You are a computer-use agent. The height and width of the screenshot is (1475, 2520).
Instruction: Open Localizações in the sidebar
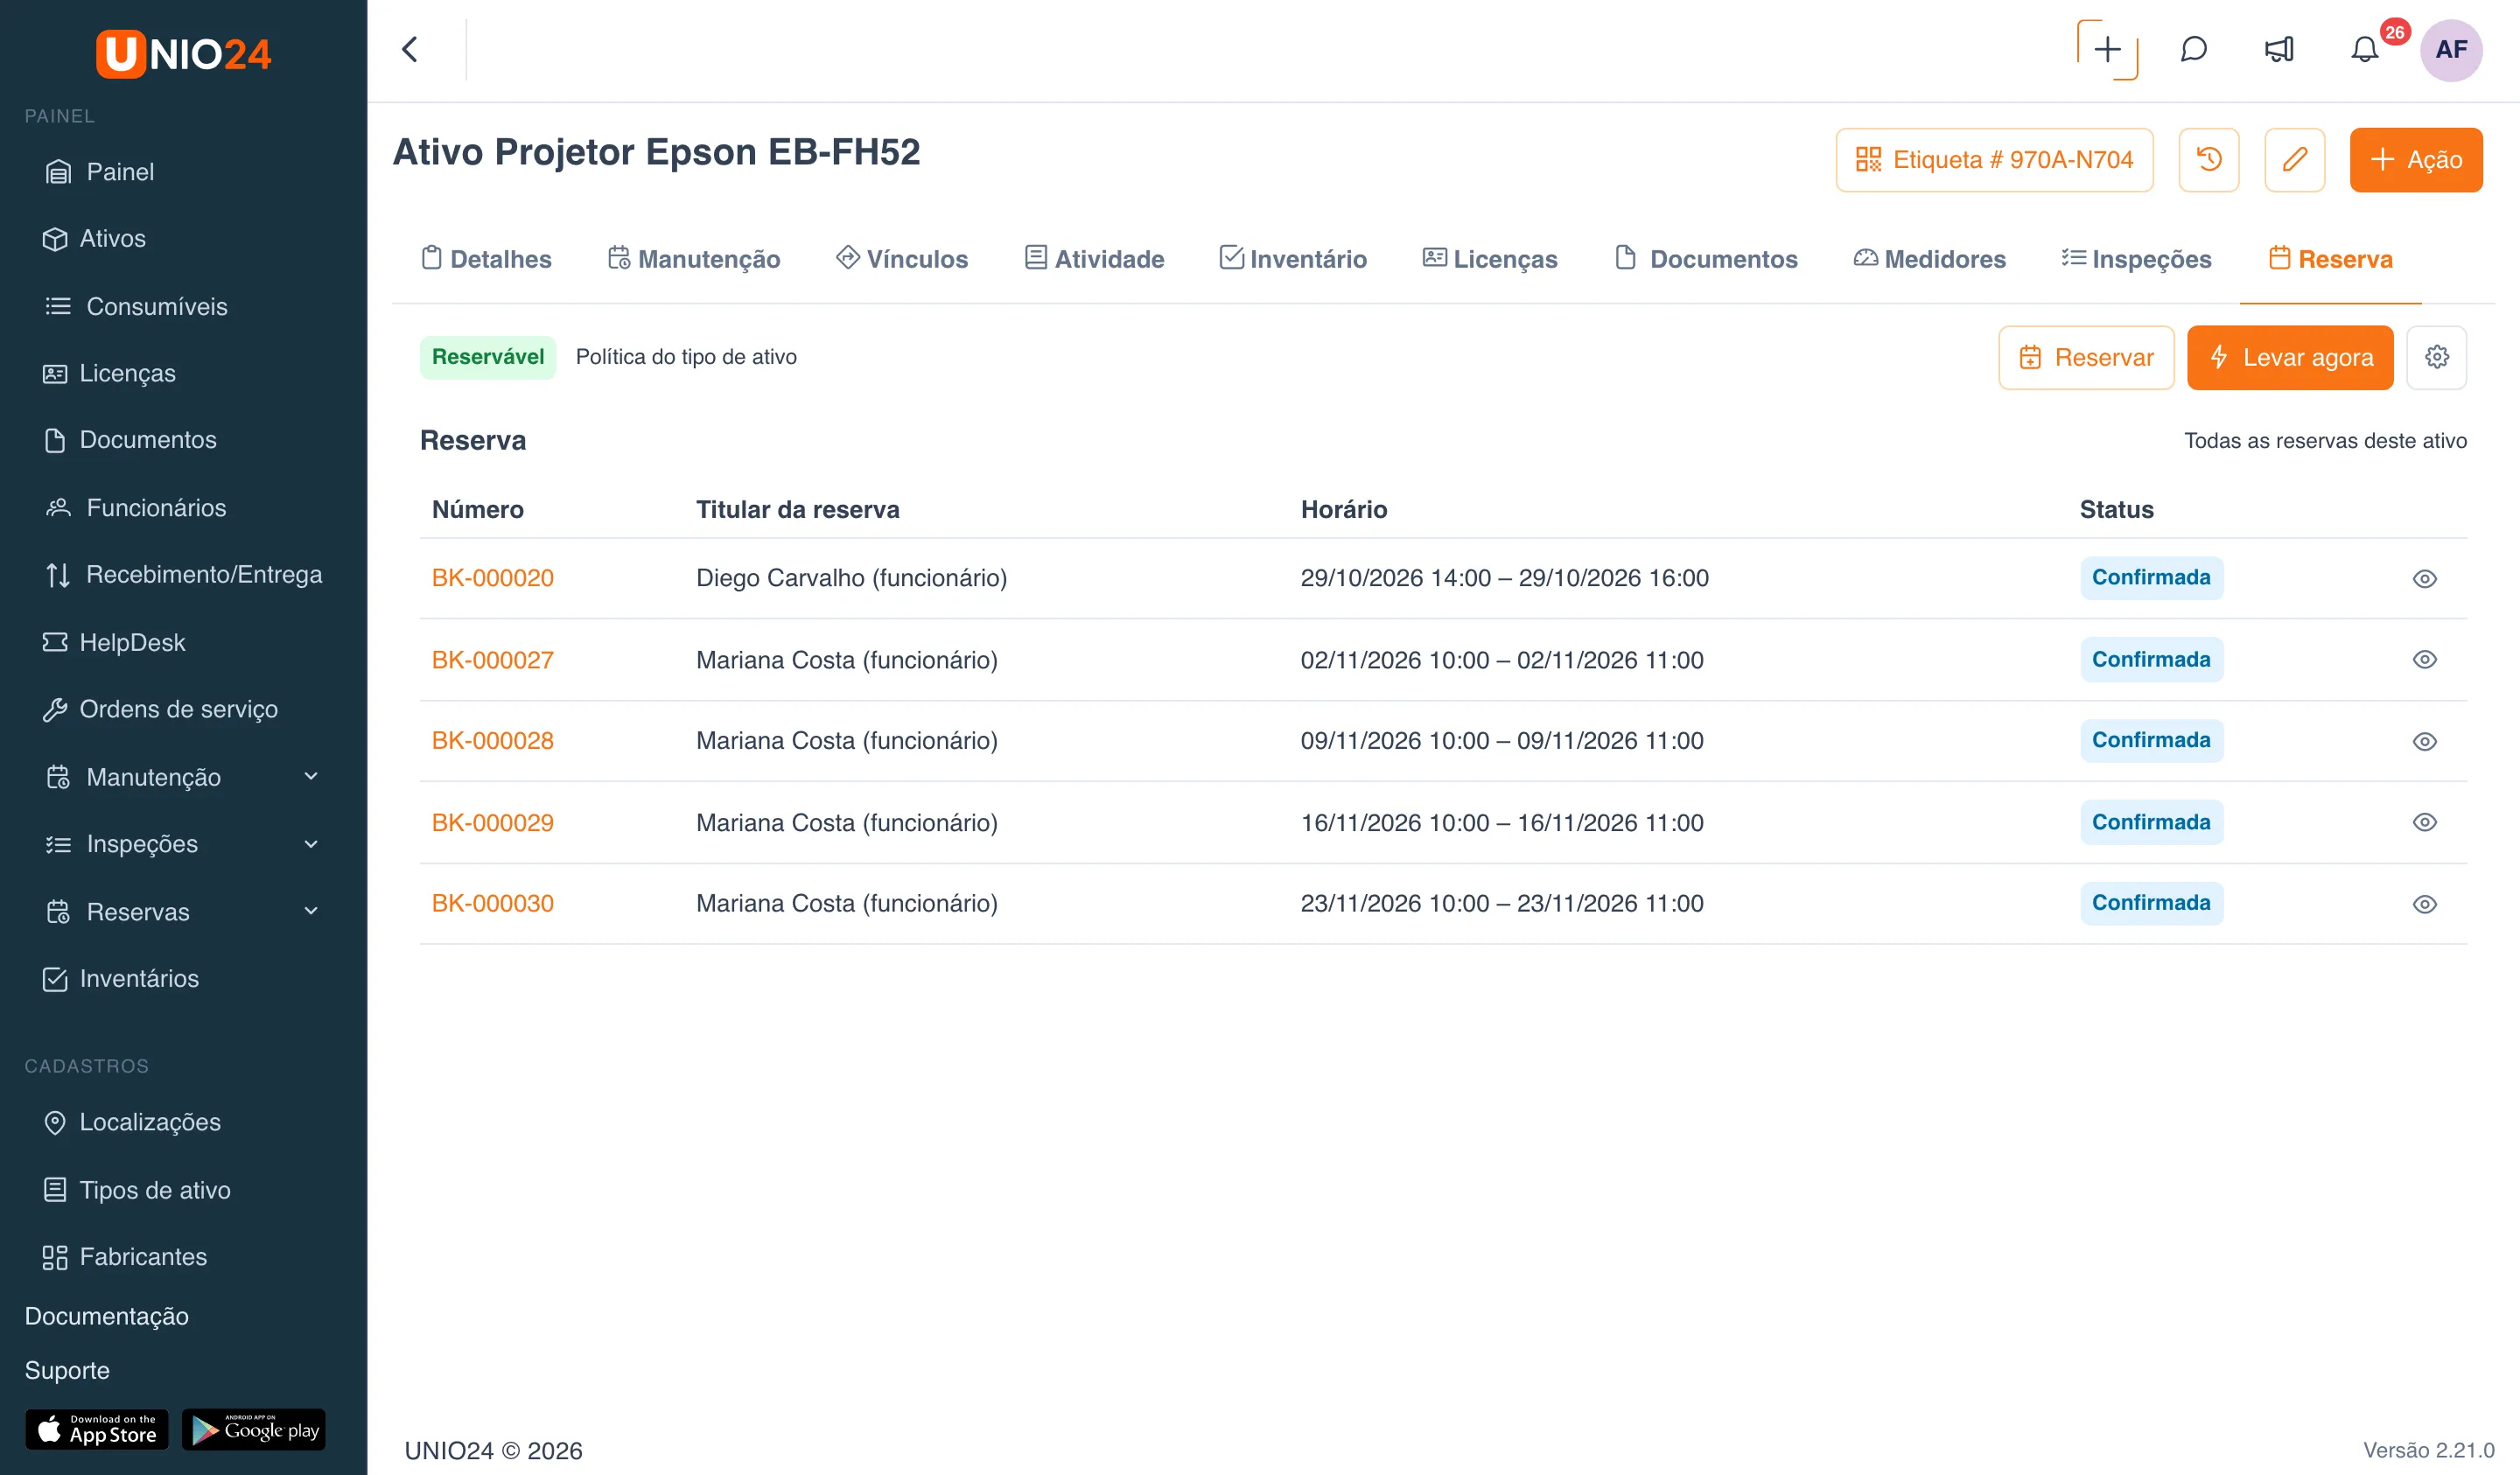tap(132, 1122)
